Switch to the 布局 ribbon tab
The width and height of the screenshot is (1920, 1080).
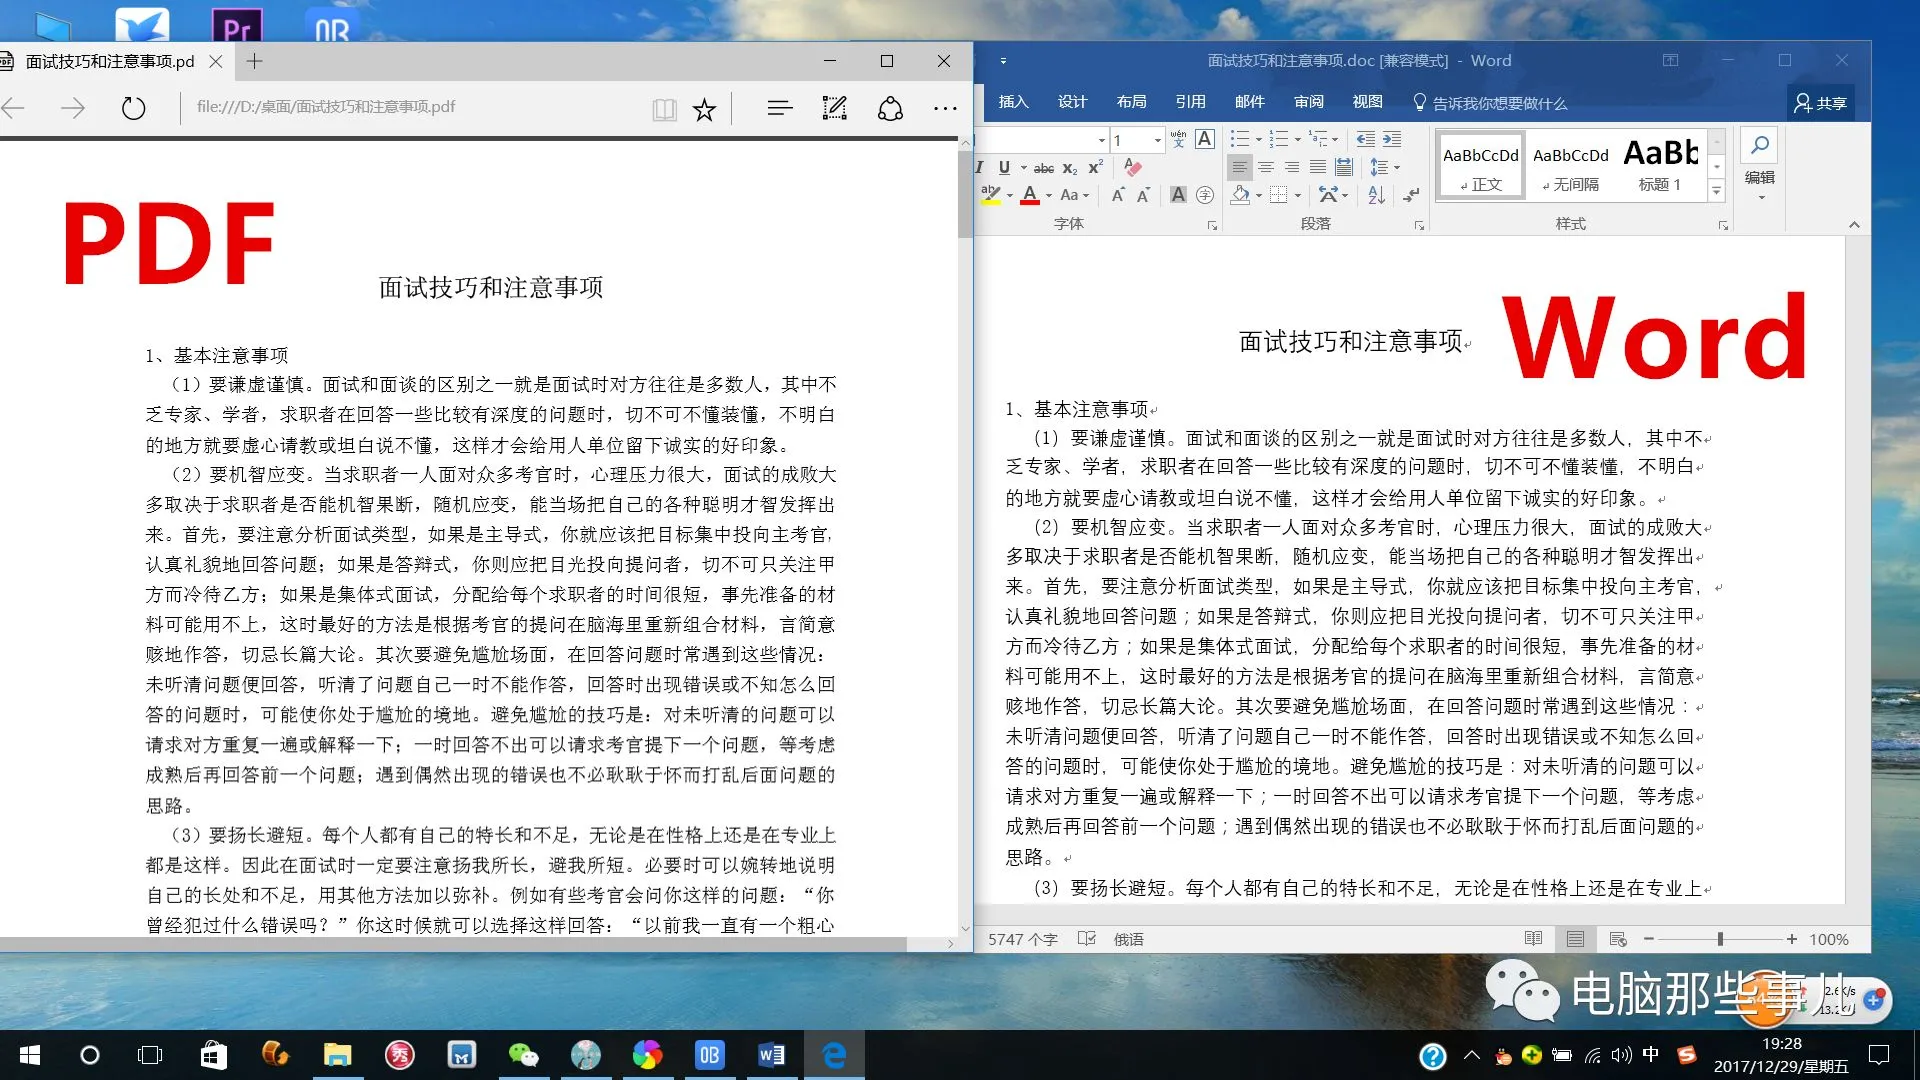[x=1131, y=102]
